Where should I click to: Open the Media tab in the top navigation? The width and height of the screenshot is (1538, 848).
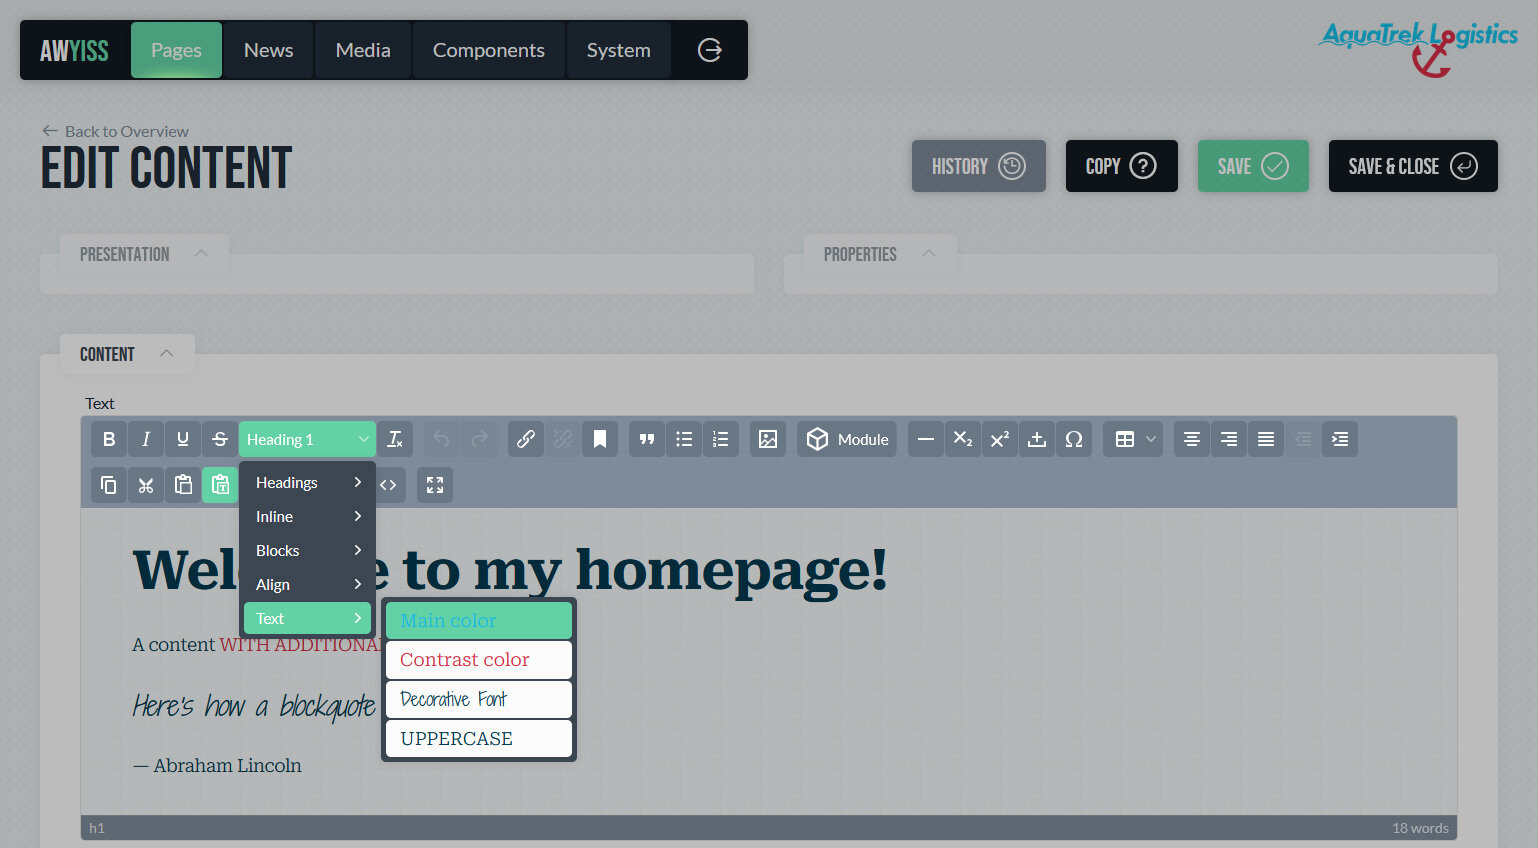pyautogui.click(x=363, y=50)
